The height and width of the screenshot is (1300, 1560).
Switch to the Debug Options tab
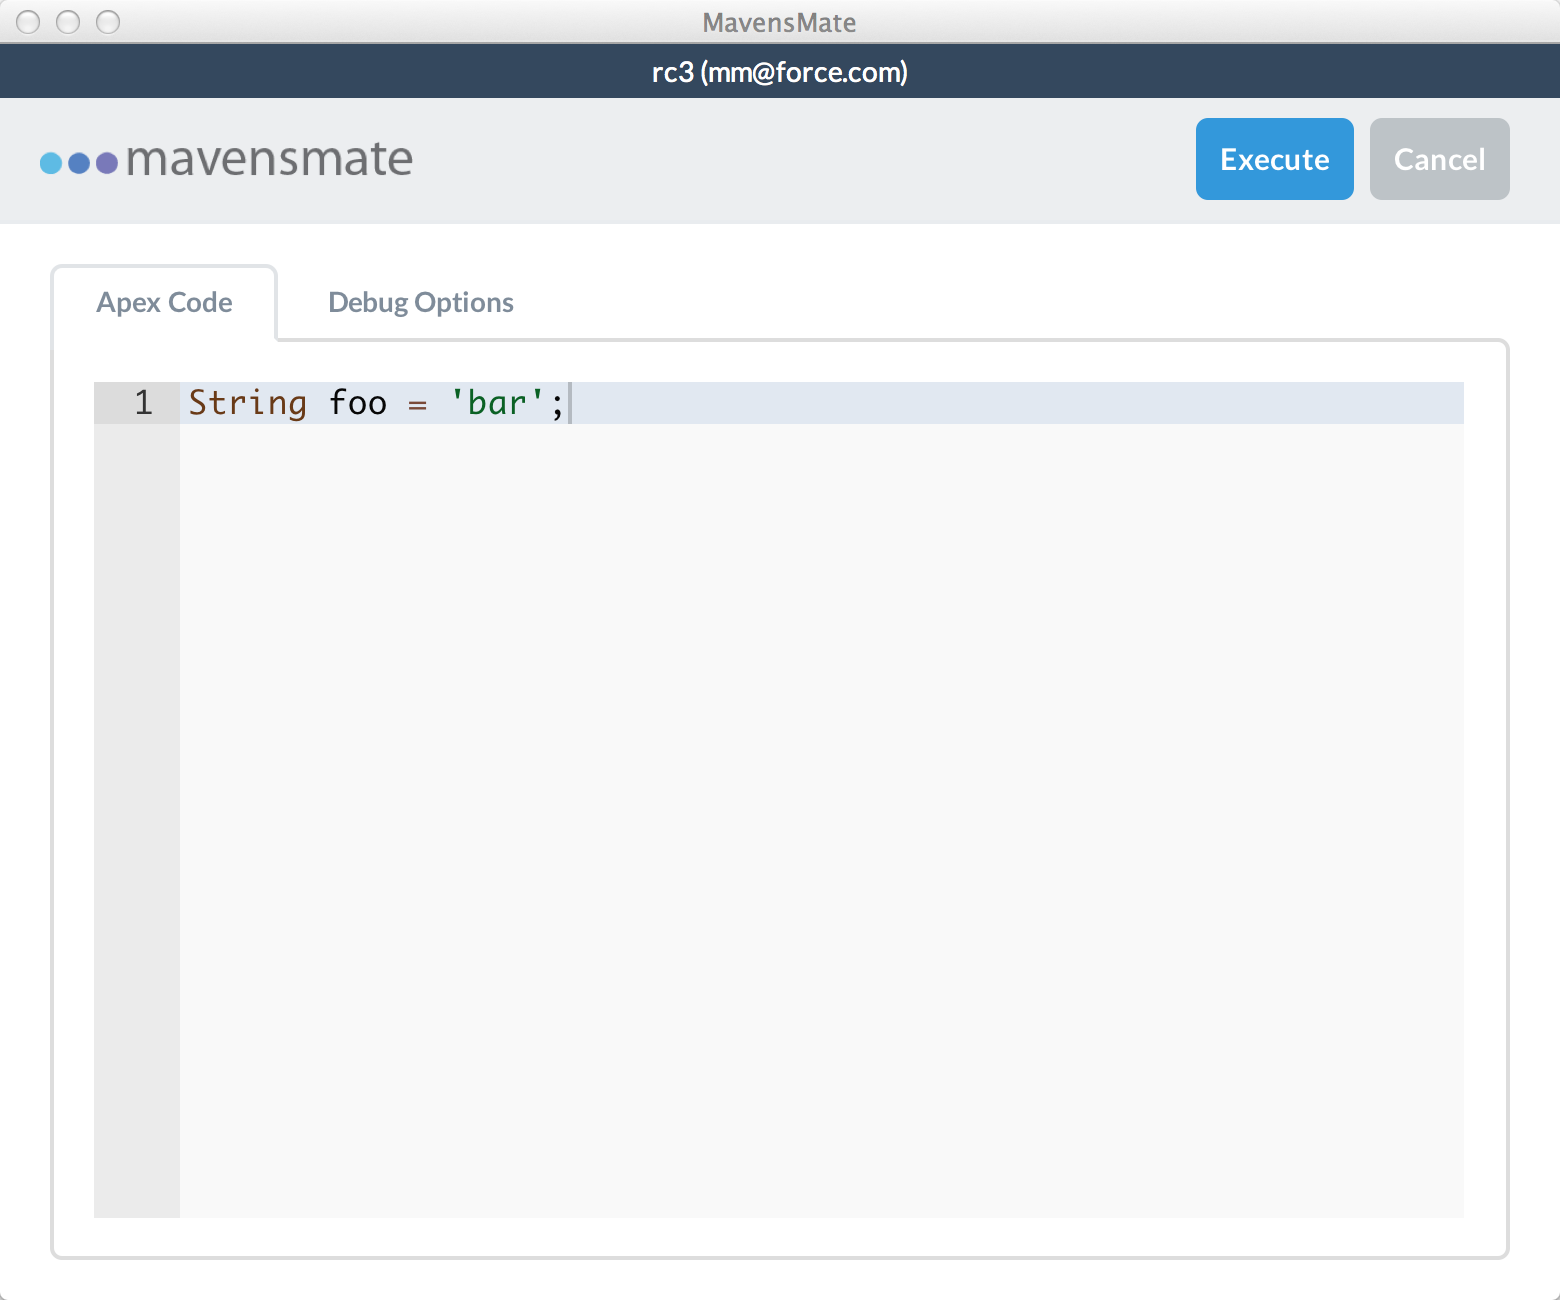421,302
